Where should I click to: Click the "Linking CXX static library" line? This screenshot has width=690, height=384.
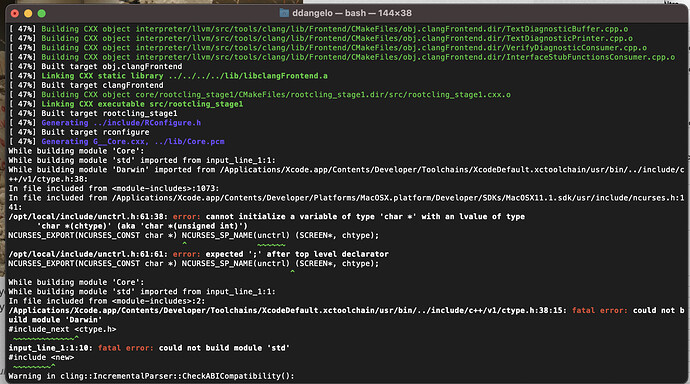tap(168, 76)
